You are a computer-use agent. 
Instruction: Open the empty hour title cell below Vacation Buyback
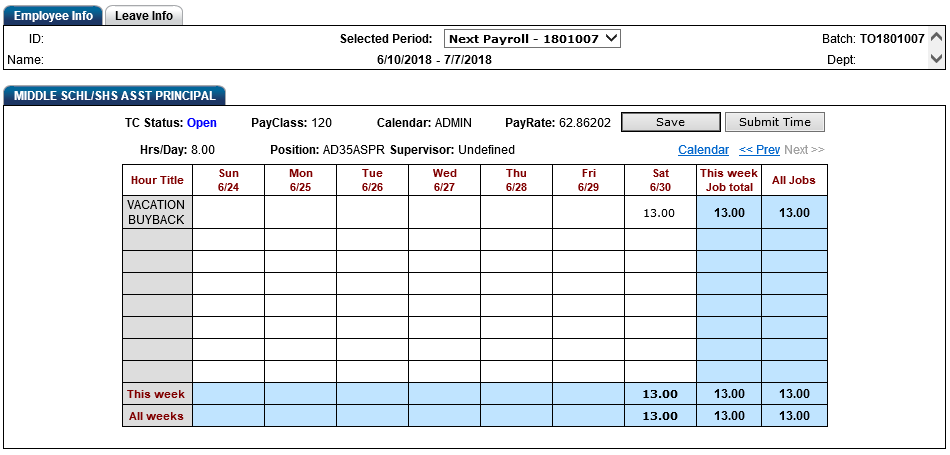coord(158,239)
